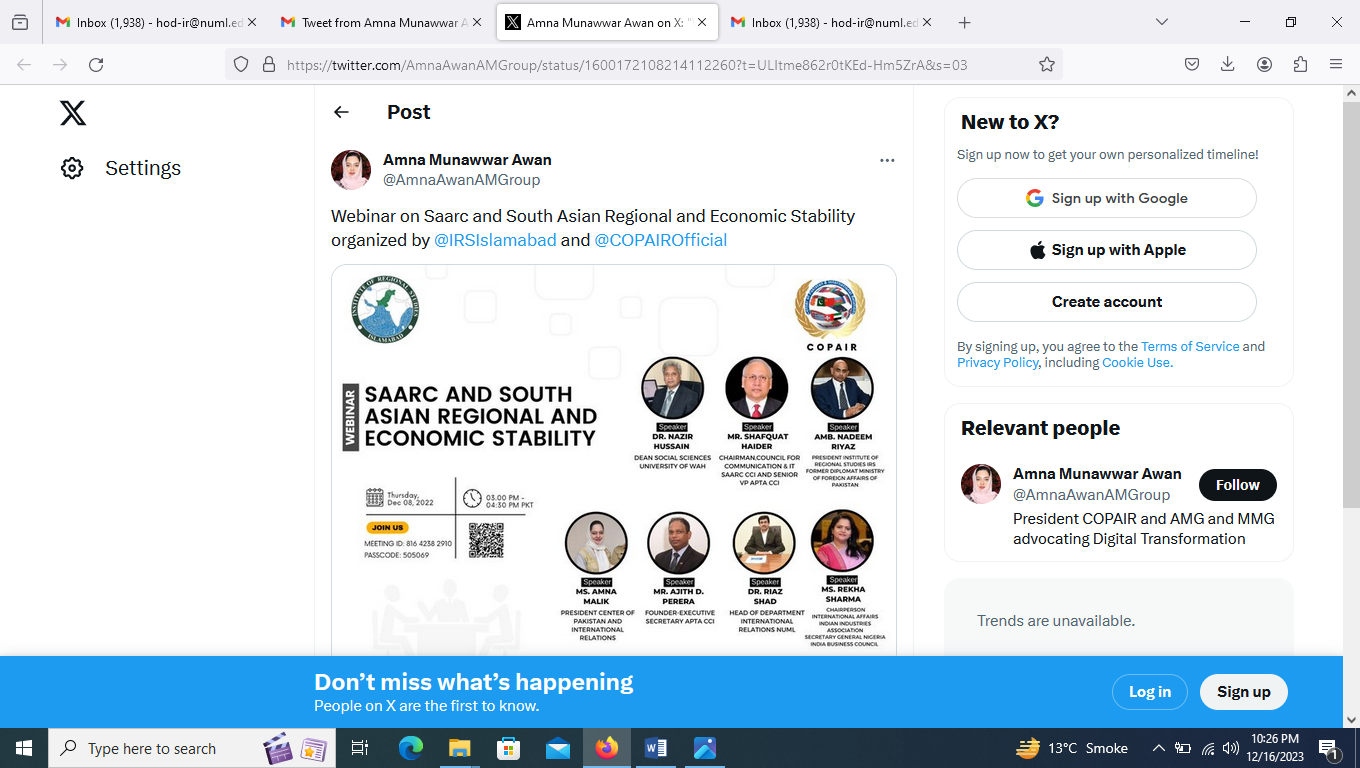Image resolution: width=1360 pixels, height=768 pixels.
Task: Click scrollbar down arrow
Action: pos(1351,719)
